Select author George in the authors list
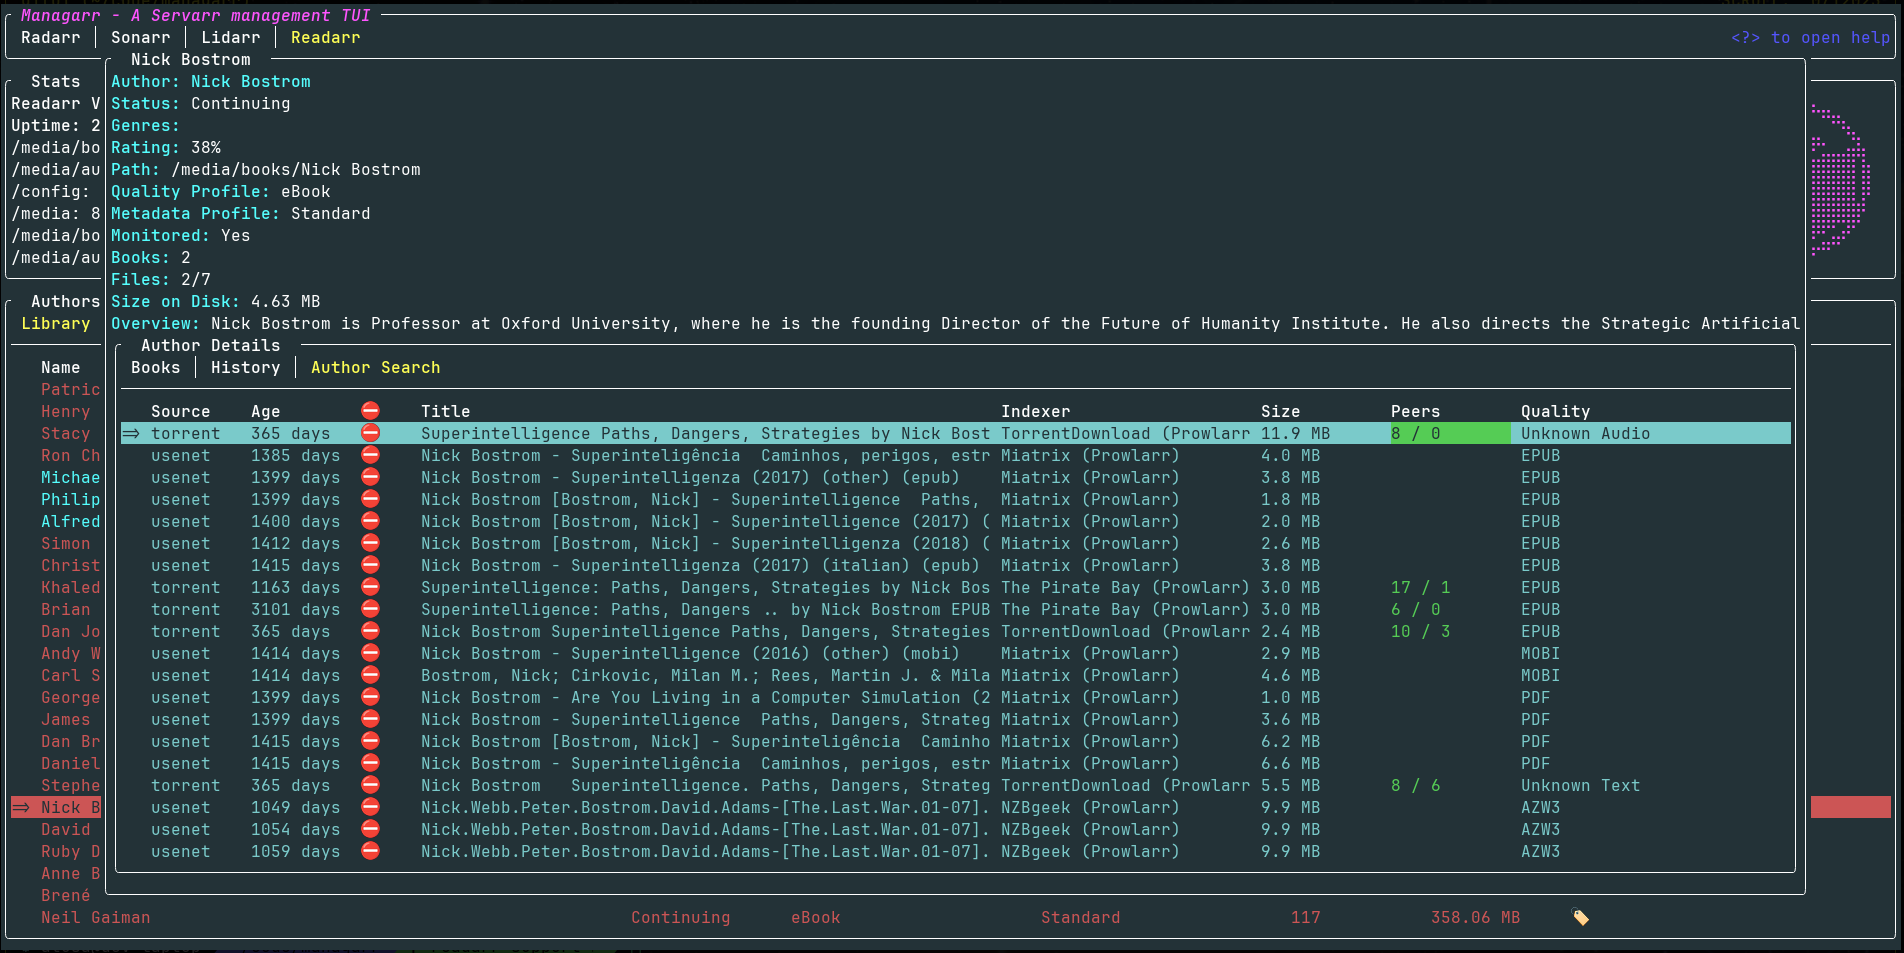This screenshot has height=953, width=1904. (x=70, y=697)
